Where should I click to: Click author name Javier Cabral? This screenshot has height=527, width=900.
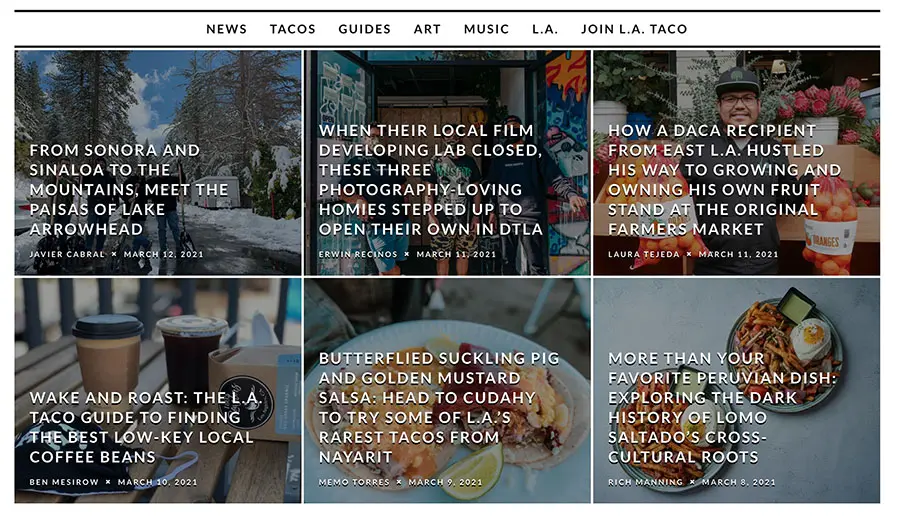tap(67, 254)
